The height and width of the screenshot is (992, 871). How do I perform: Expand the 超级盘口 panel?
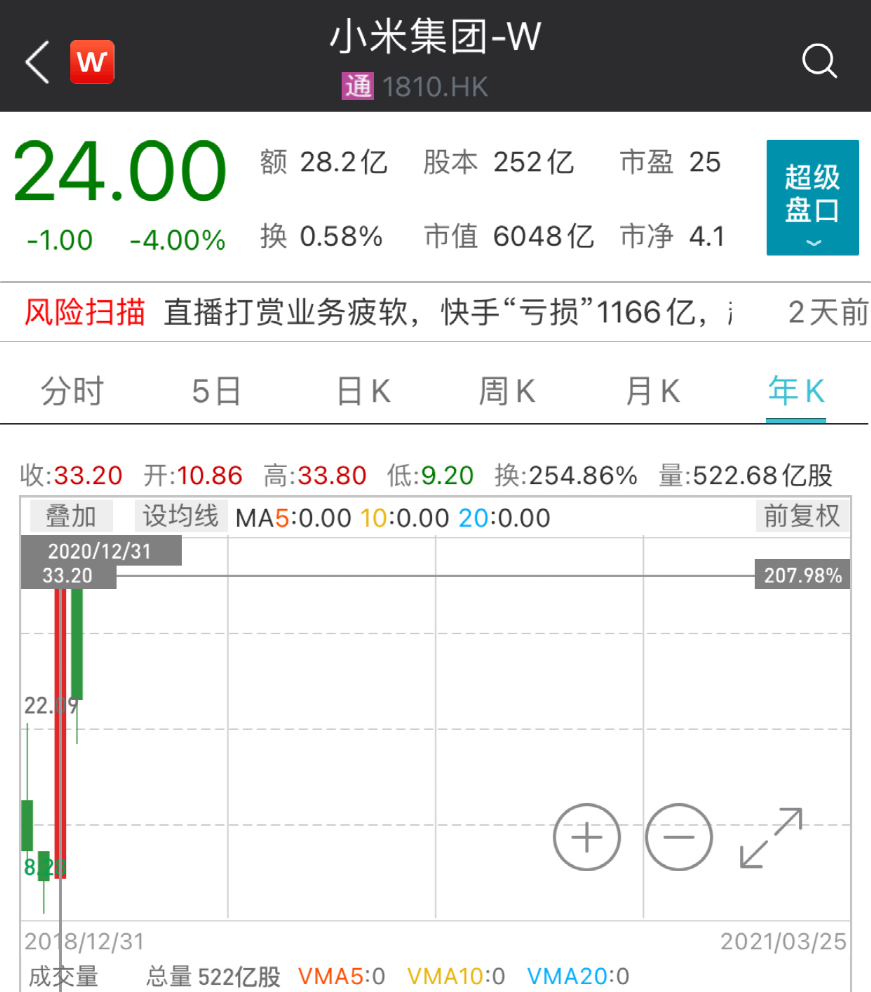pyautogui.click(x=813, y=197)
